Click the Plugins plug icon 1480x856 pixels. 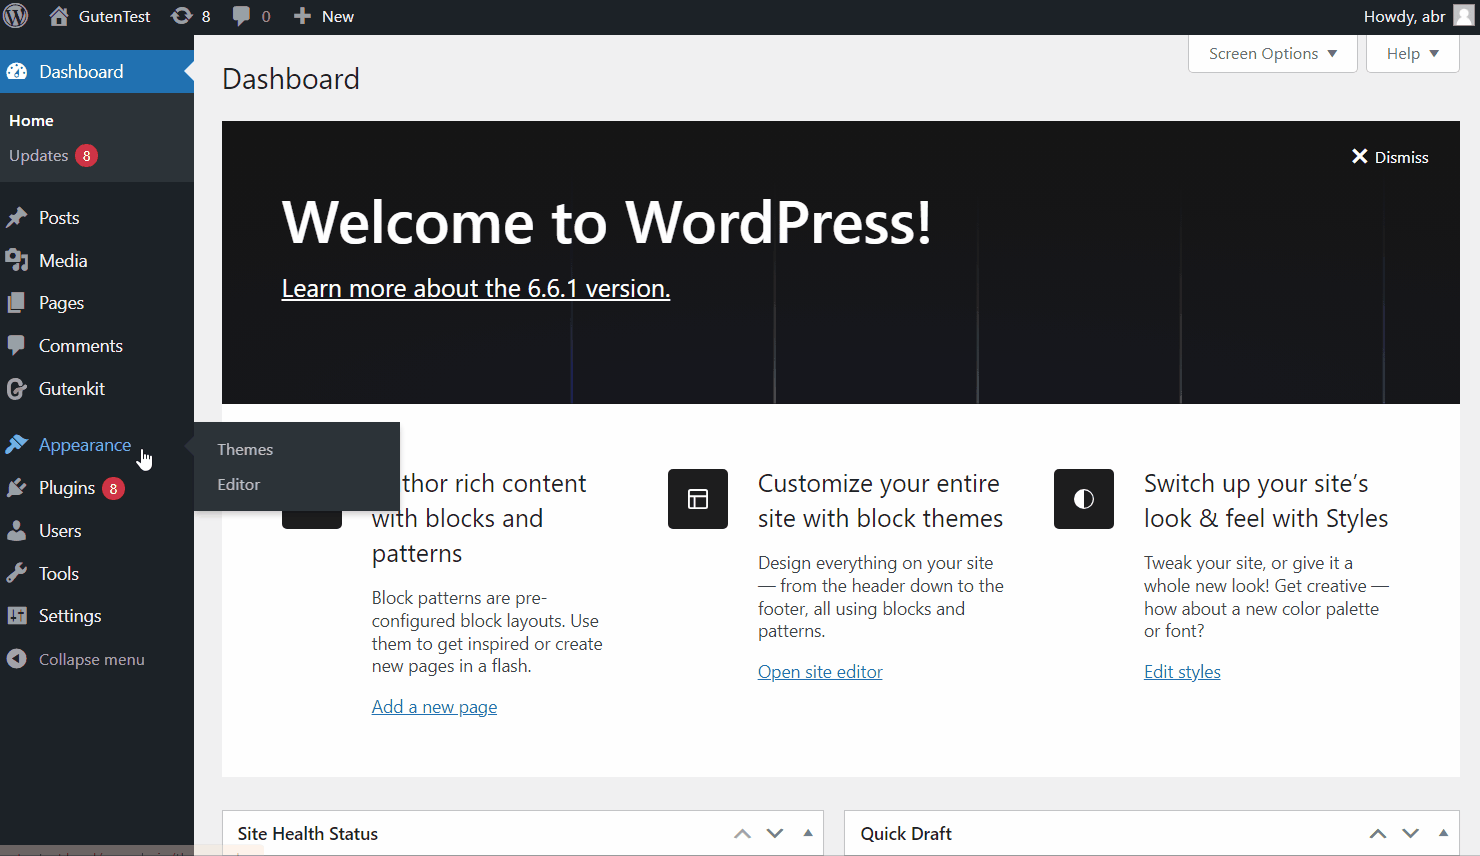click(17, 488)
